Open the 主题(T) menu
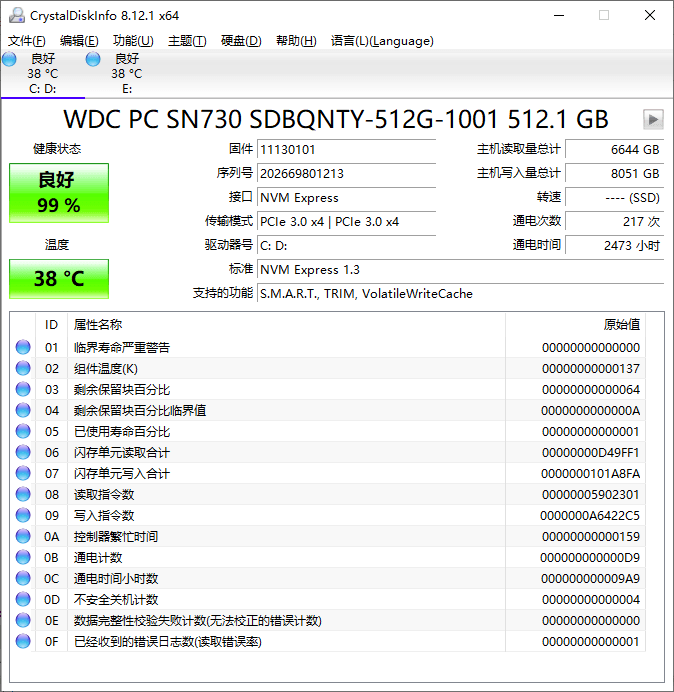The height and width of the screenshot is (692, 674). 187,41
